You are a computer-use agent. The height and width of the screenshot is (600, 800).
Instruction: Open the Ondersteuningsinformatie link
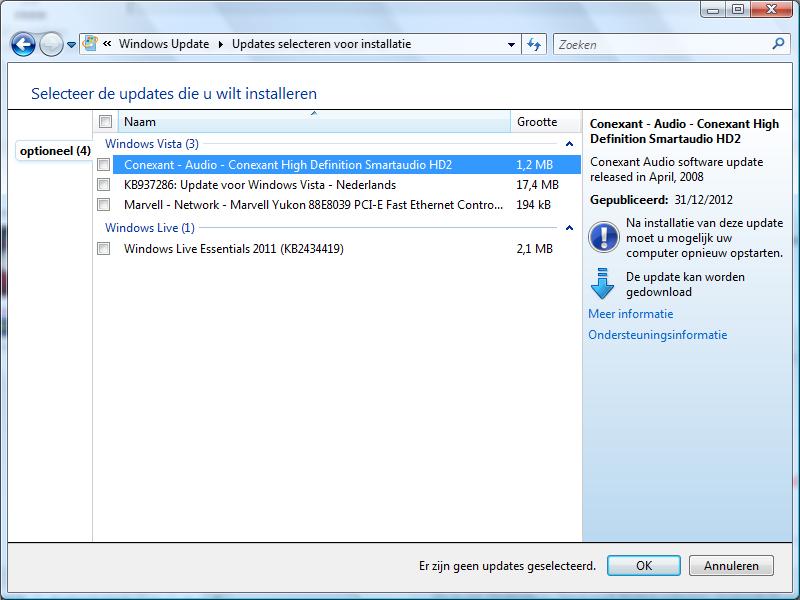(658, 335)
